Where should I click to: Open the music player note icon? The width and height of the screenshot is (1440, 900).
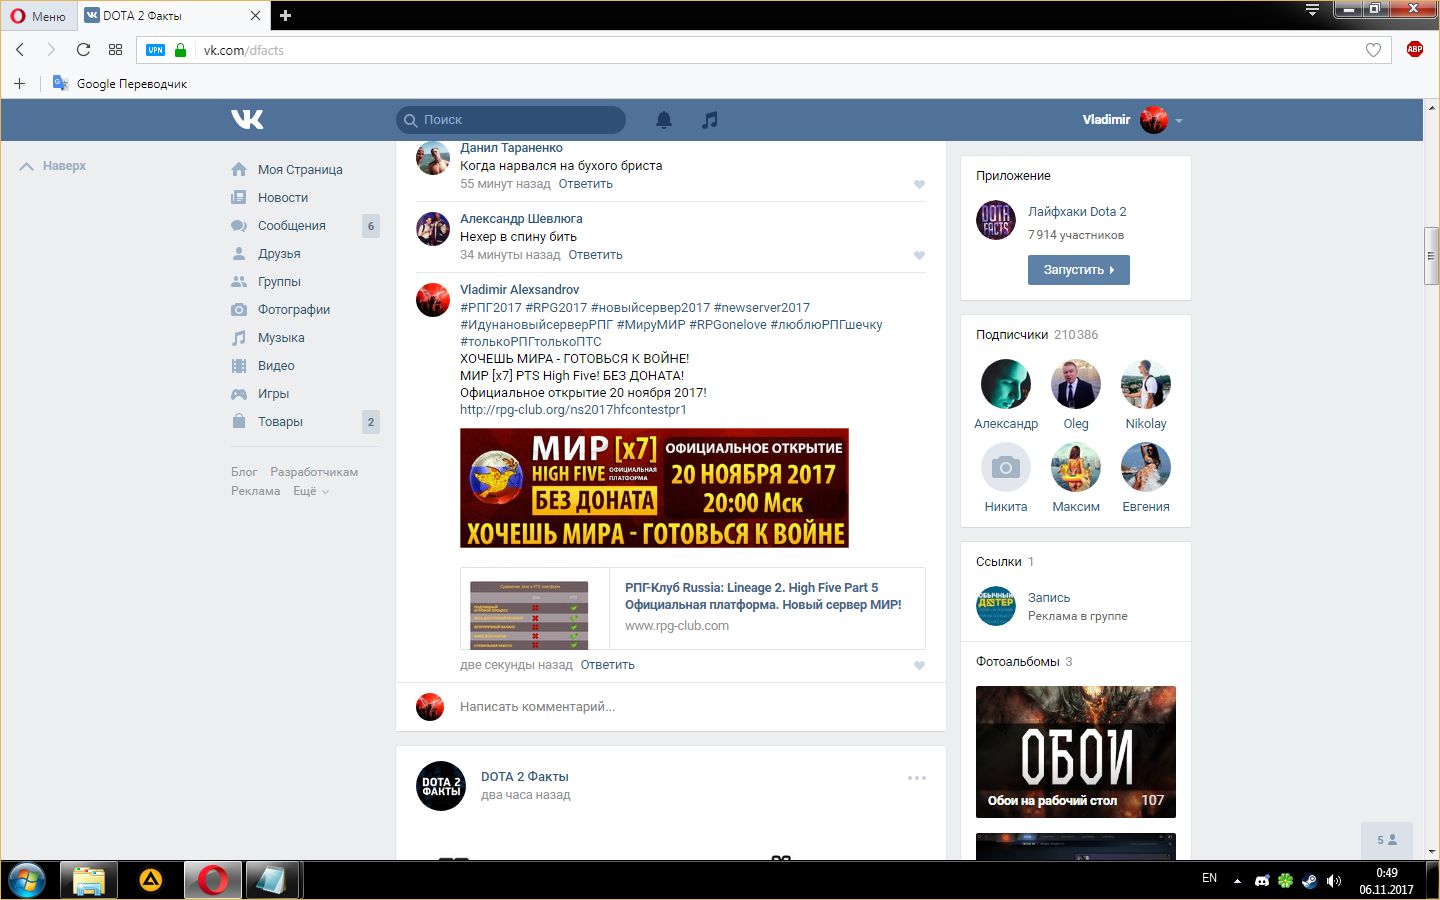tap(709, 120)
